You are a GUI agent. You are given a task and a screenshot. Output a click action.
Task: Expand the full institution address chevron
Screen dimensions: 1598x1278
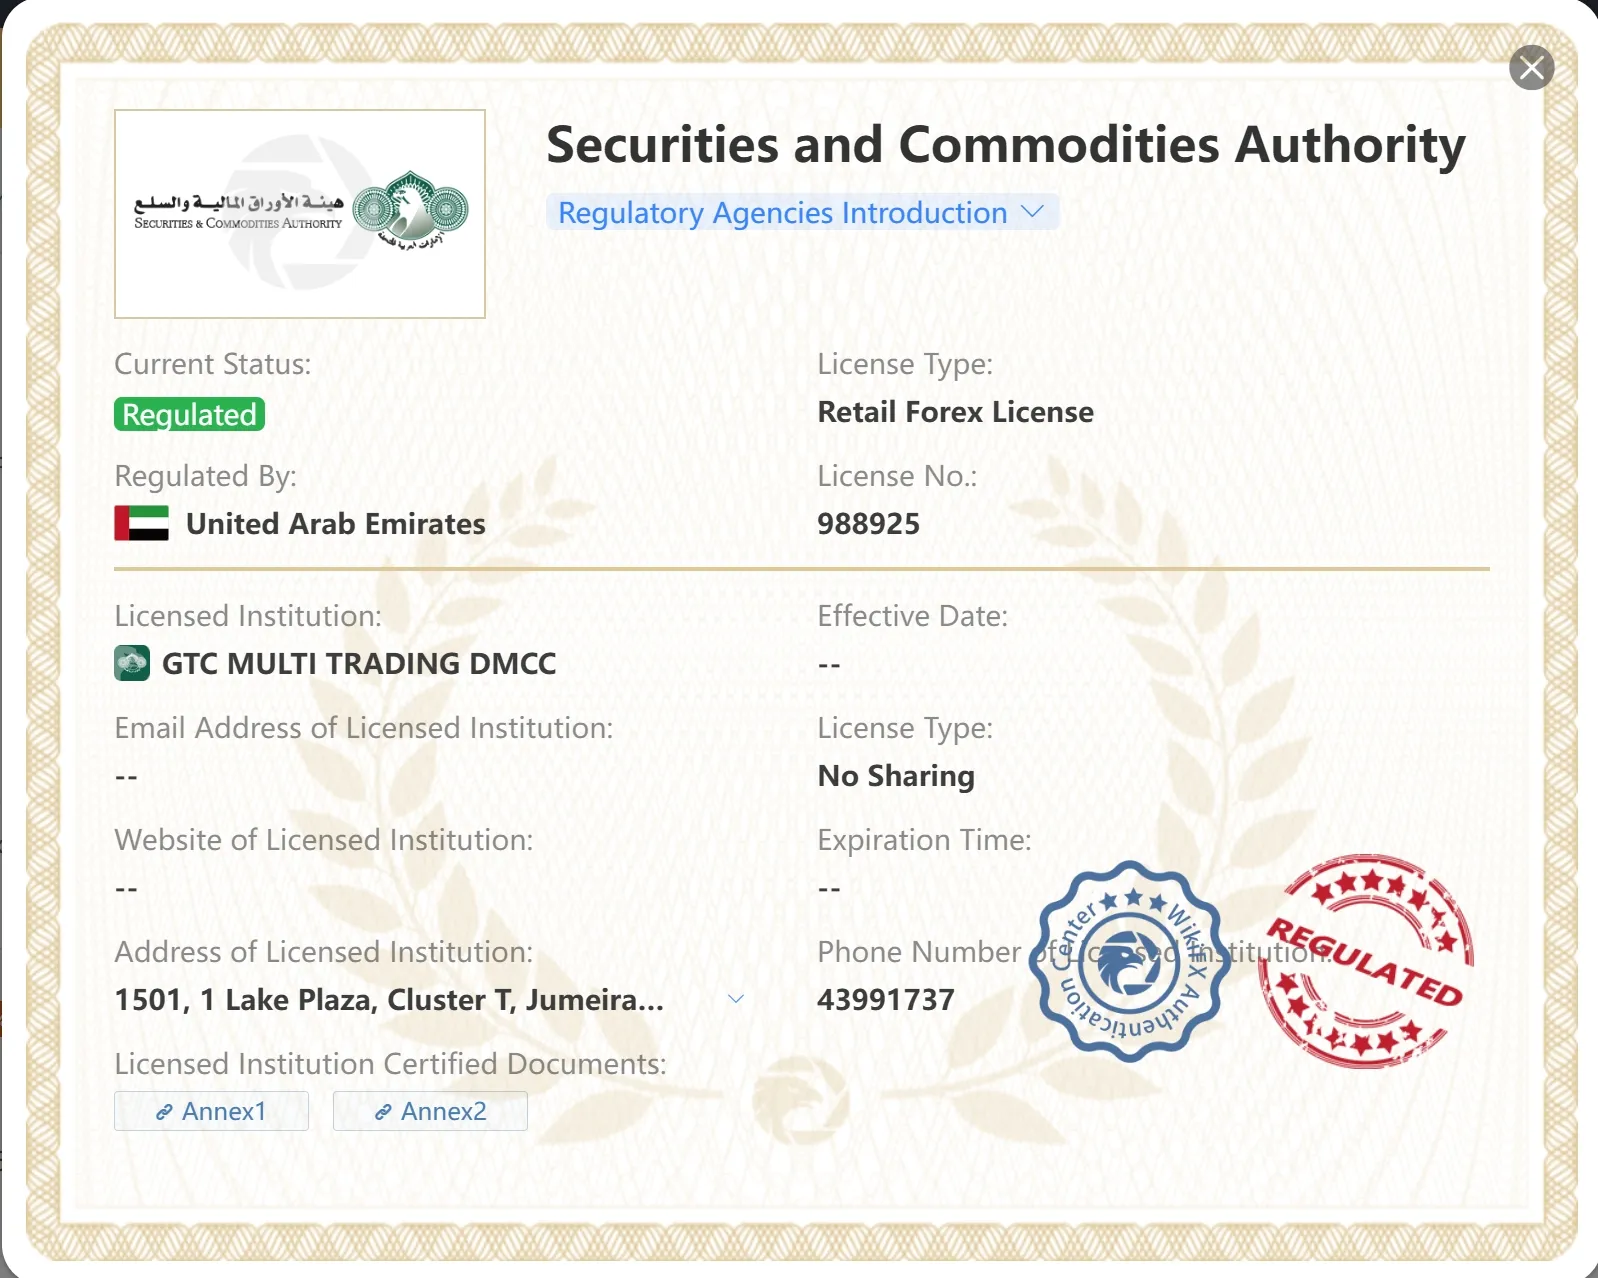click(x=736, y=999)
